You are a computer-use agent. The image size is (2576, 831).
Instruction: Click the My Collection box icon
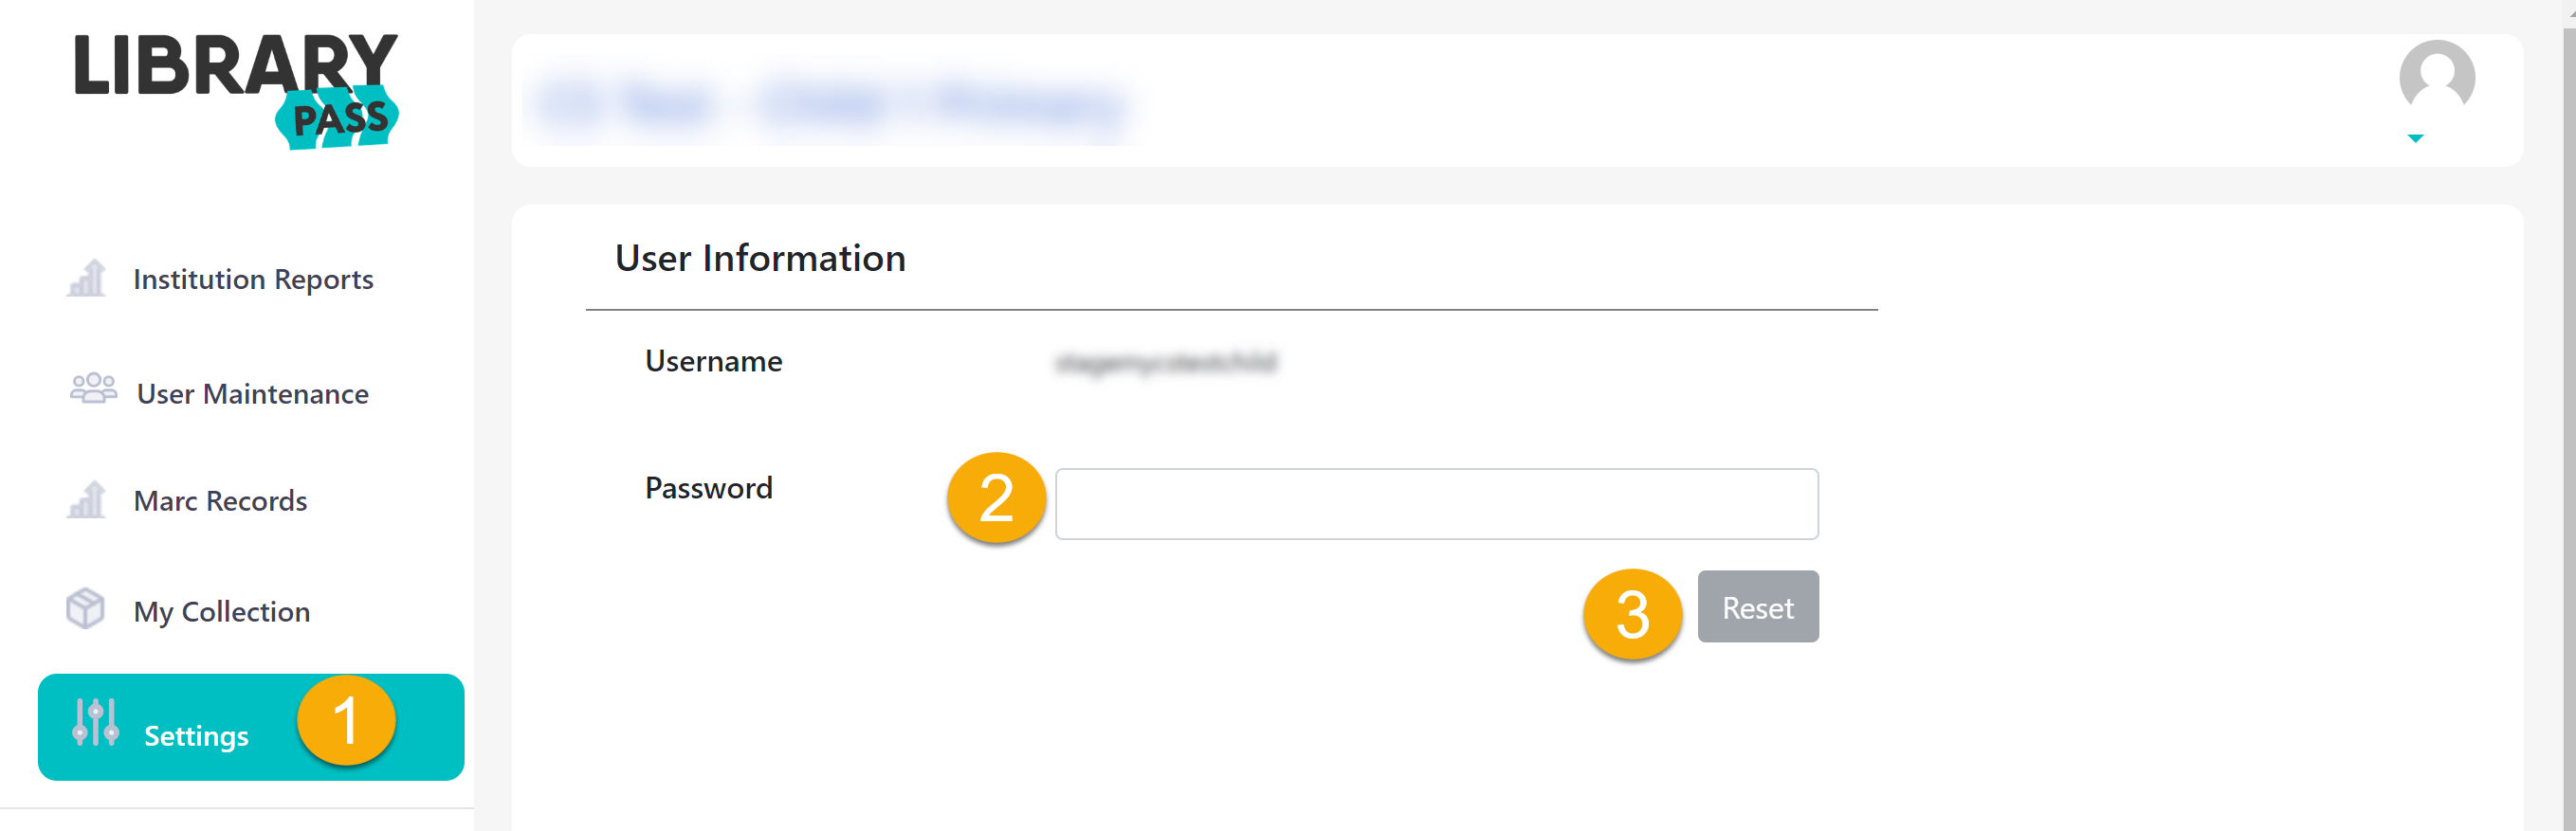tap(85, 608)
